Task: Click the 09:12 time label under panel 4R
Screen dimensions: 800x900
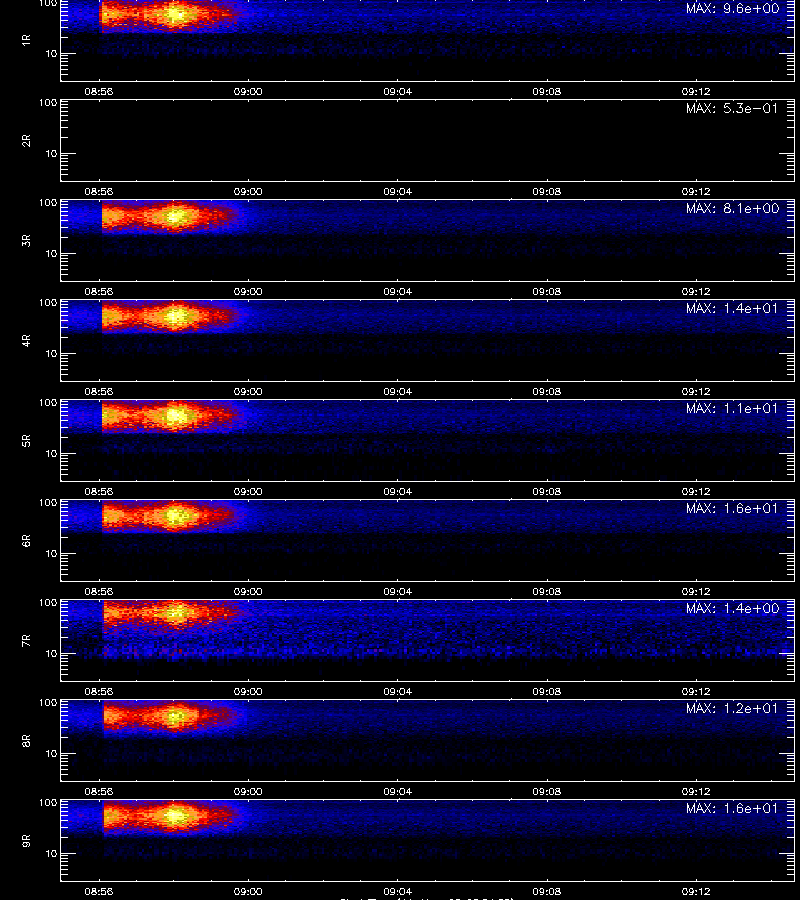Action: (696, 391)
